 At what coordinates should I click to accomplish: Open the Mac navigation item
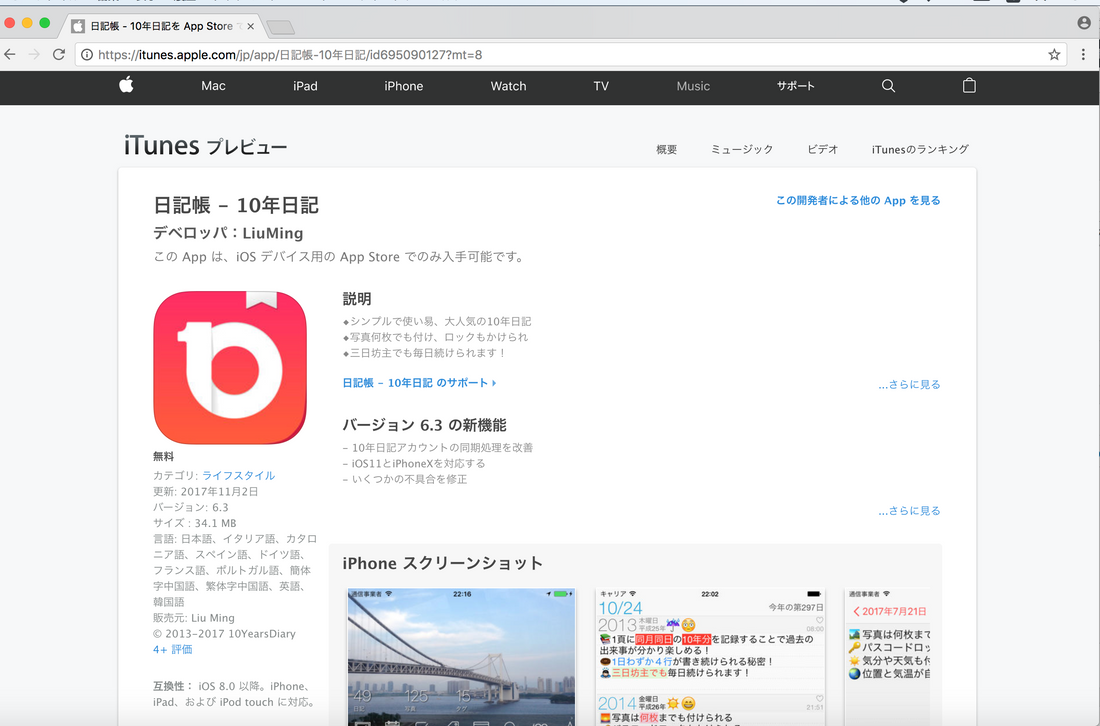click(x=213, y=86)
